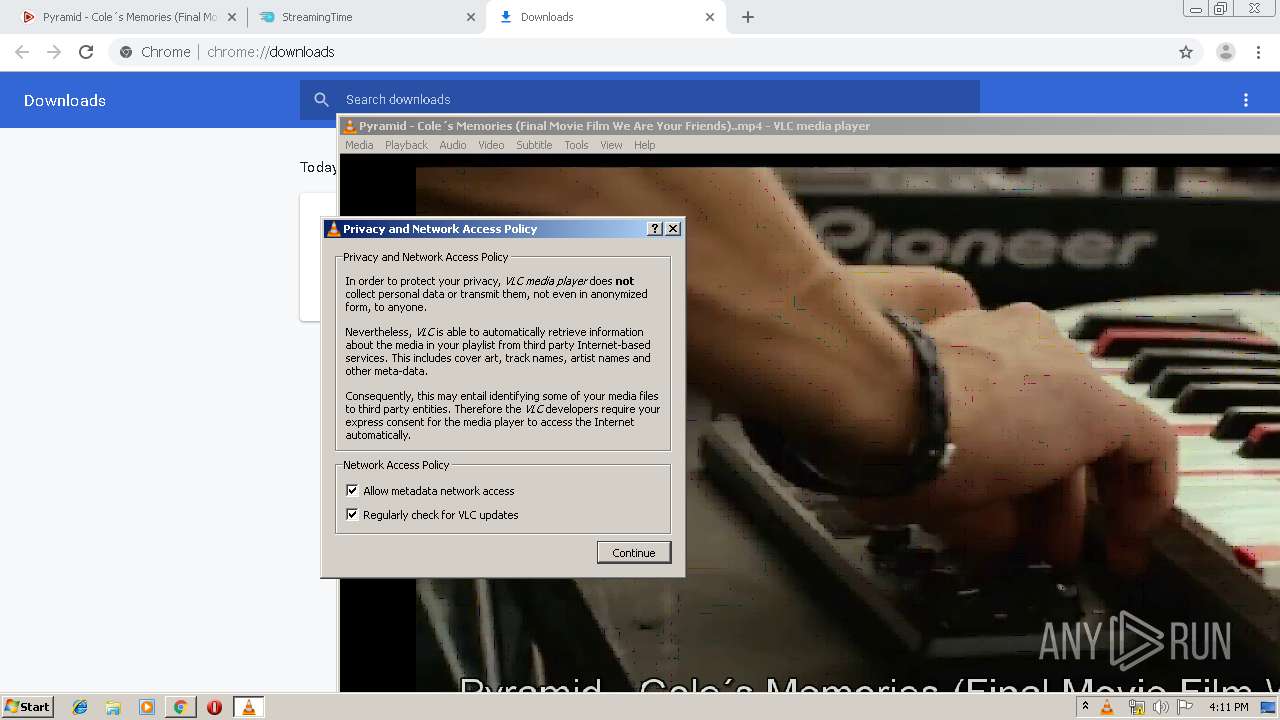The height and width of the screenshot is (720, 1280).
Task: Click the Continue button in dialog
Action: (x=634, y=553)
